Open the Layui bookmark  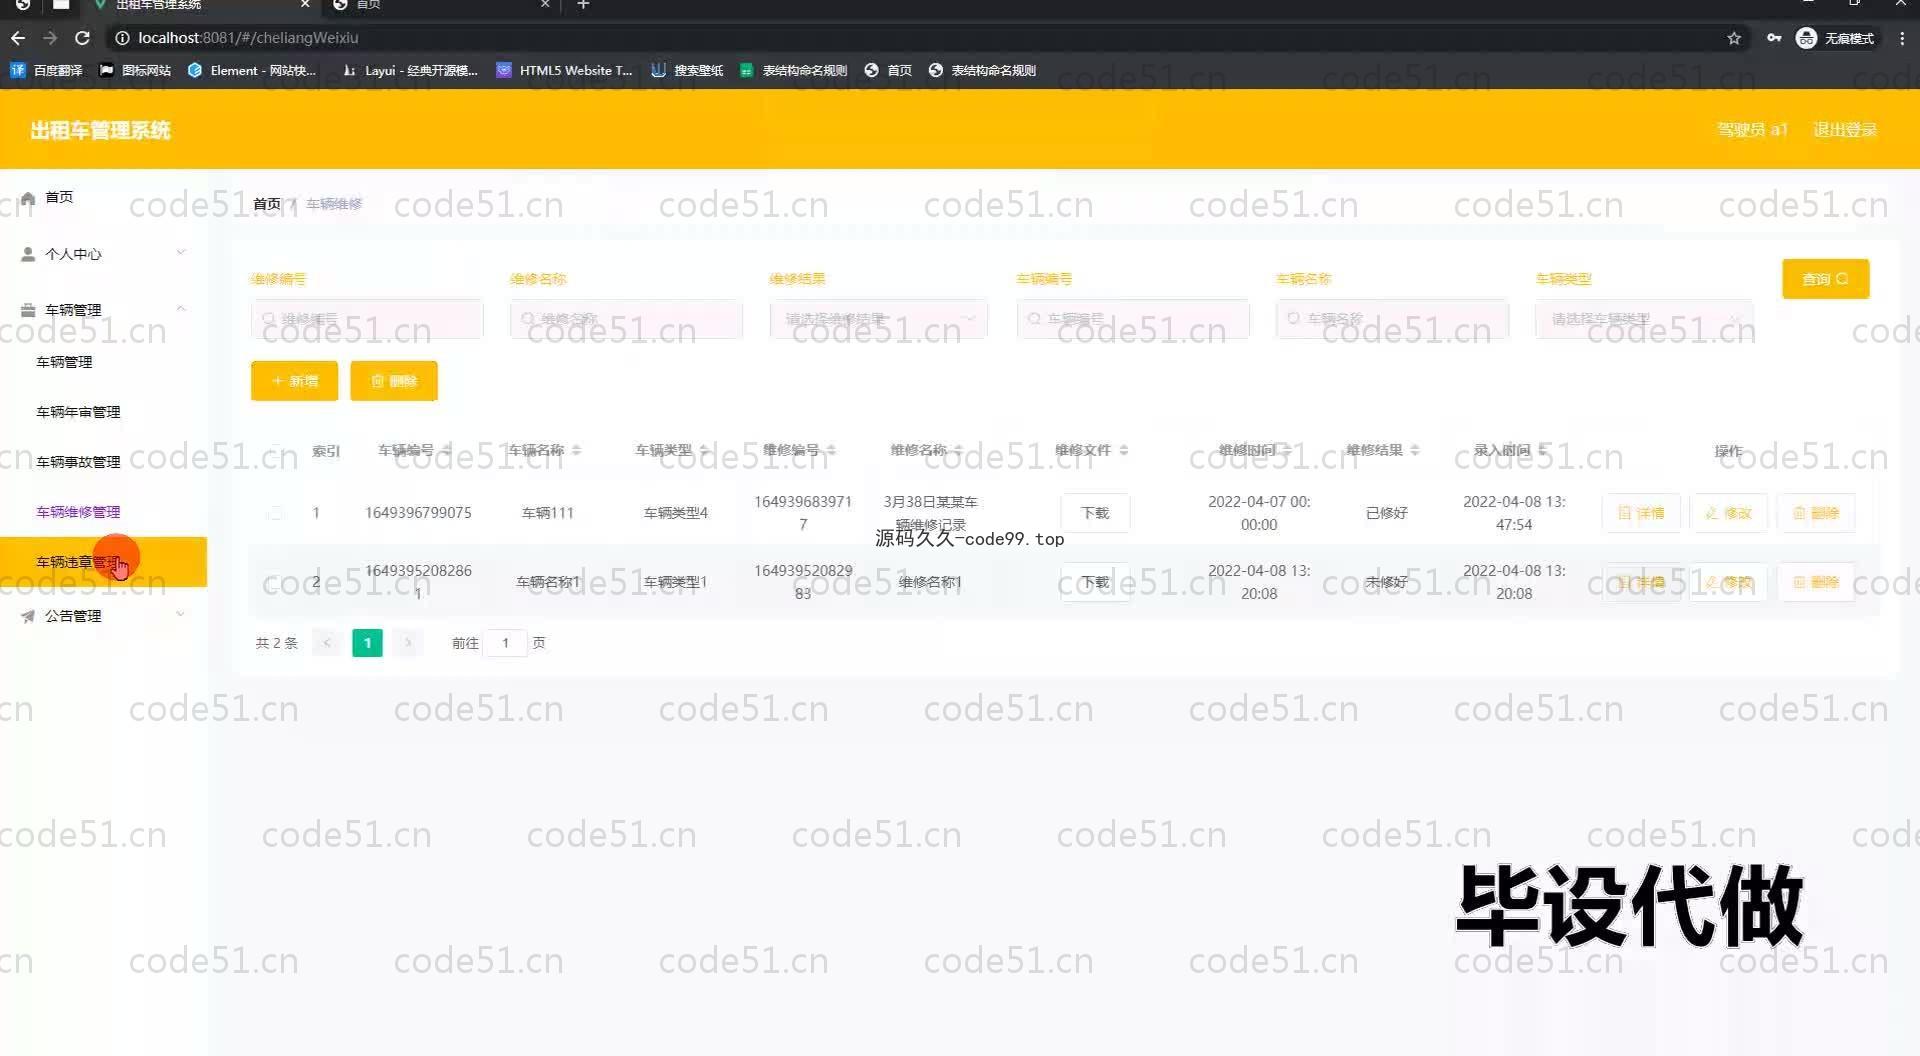(410, 70)
